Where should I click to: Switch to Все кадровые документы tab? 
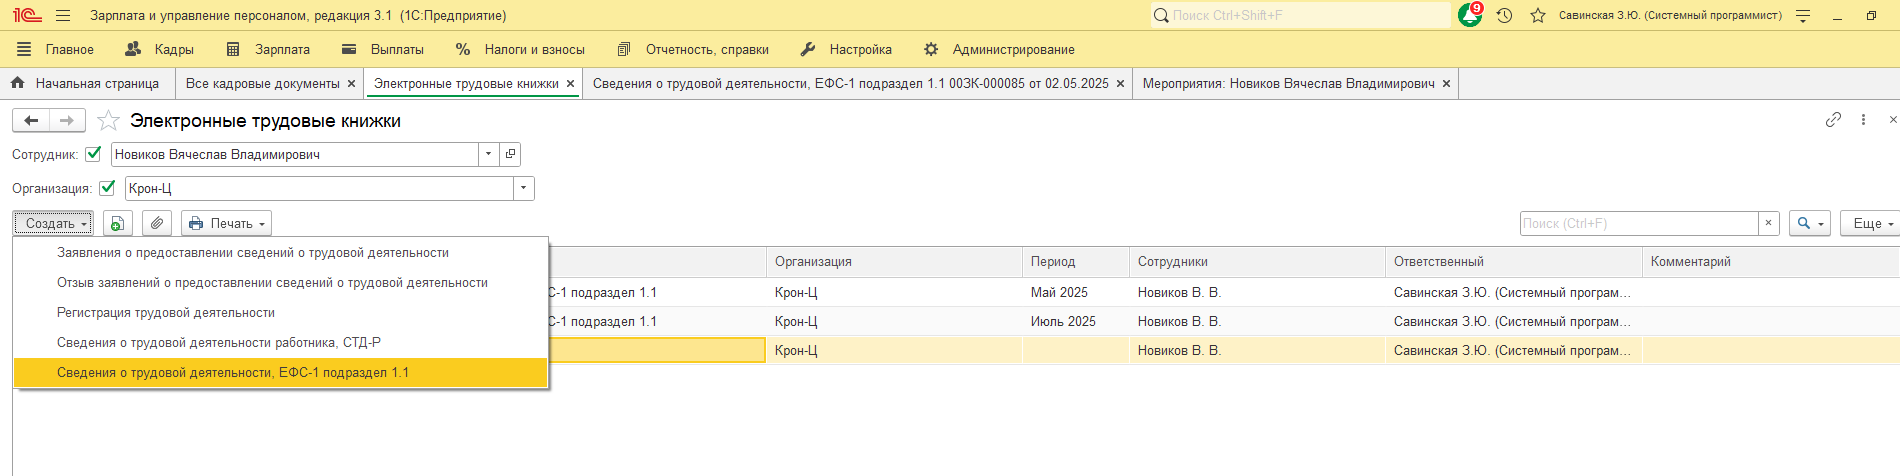click(x=262, y=84)
